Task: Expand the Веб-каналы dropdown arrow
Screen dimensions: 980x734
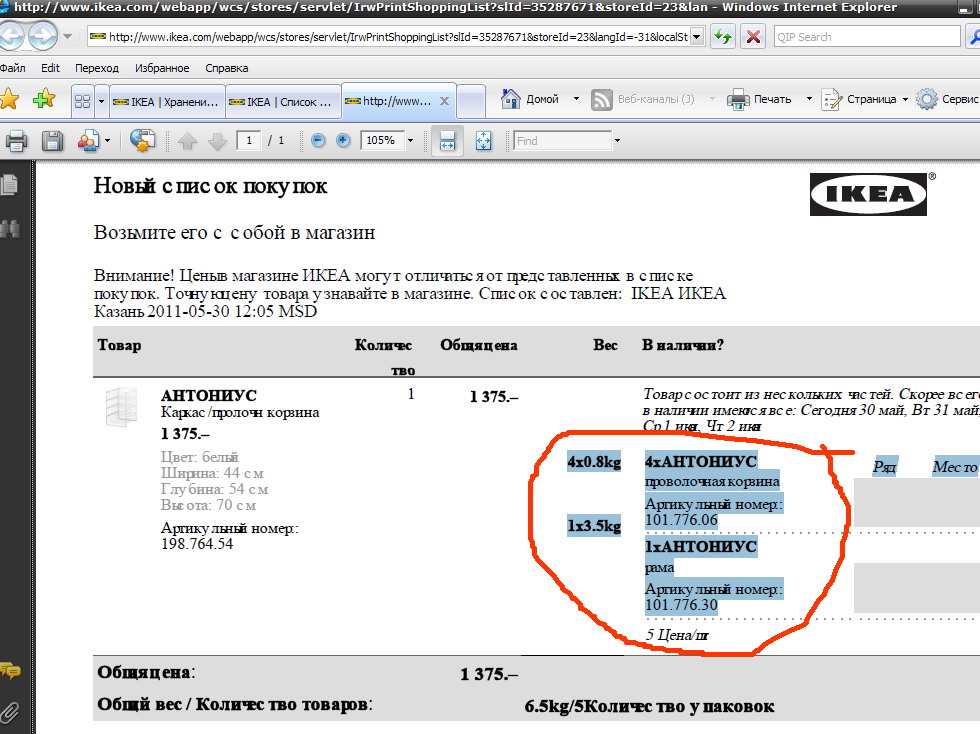Action: (x=712, y=99)
